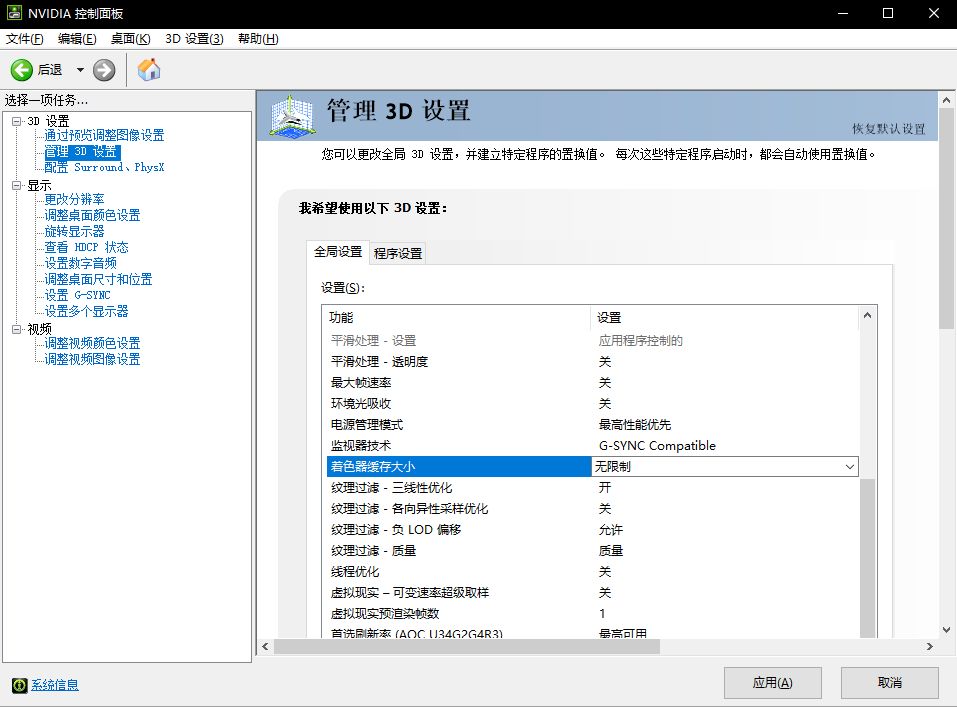The width and height of the screenshot is (957, 707).
Task: Open 调整视频颜色设置 in the task tree
Action: point(92,343)
